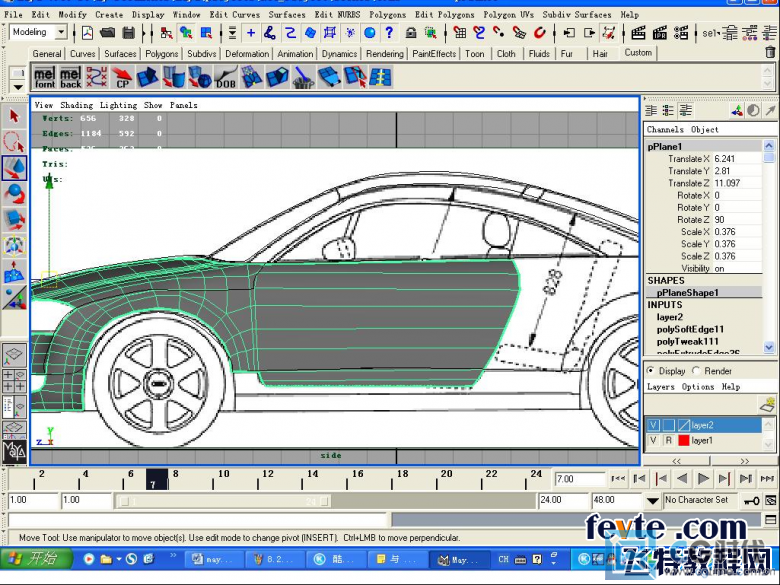Pick the Scale tool cube icon

click(14, 219)
